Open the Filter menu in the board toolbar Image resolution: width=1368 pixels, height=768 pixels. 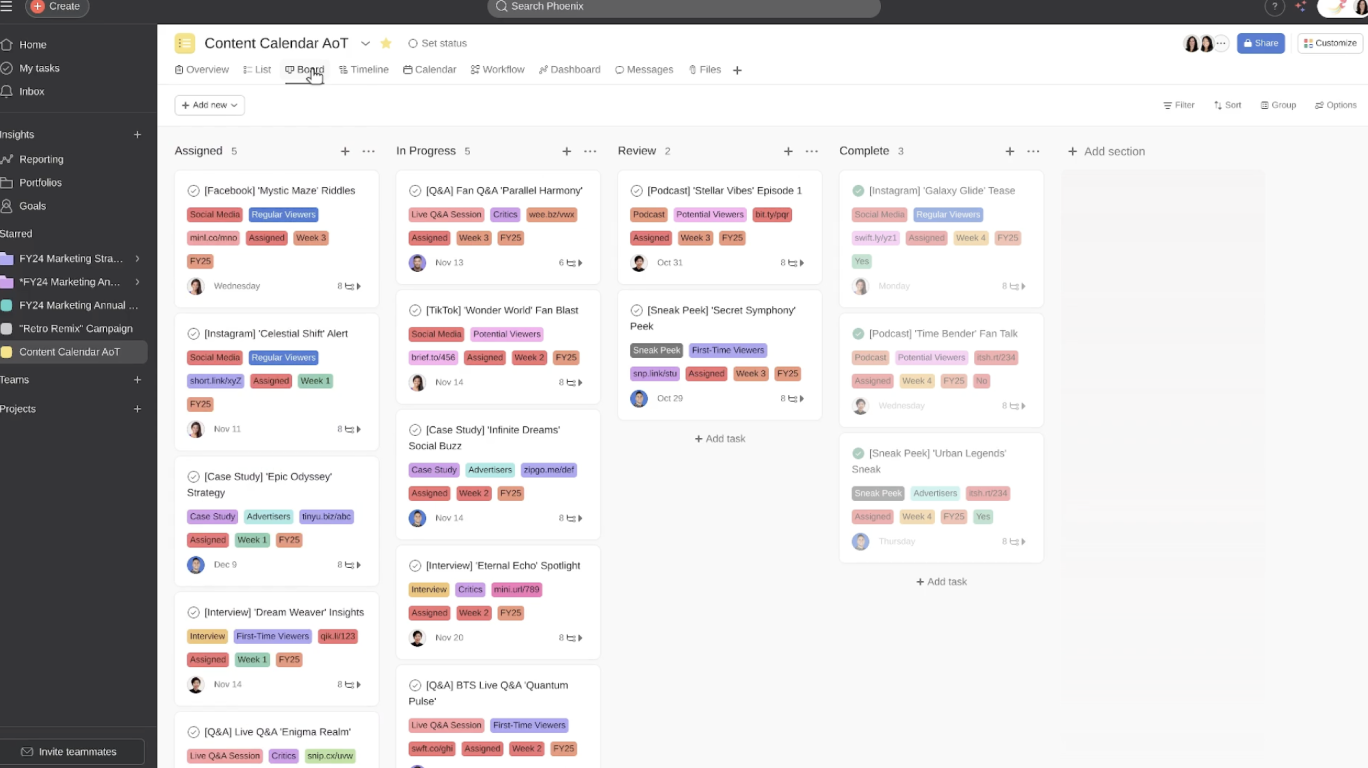point(1178,104)
